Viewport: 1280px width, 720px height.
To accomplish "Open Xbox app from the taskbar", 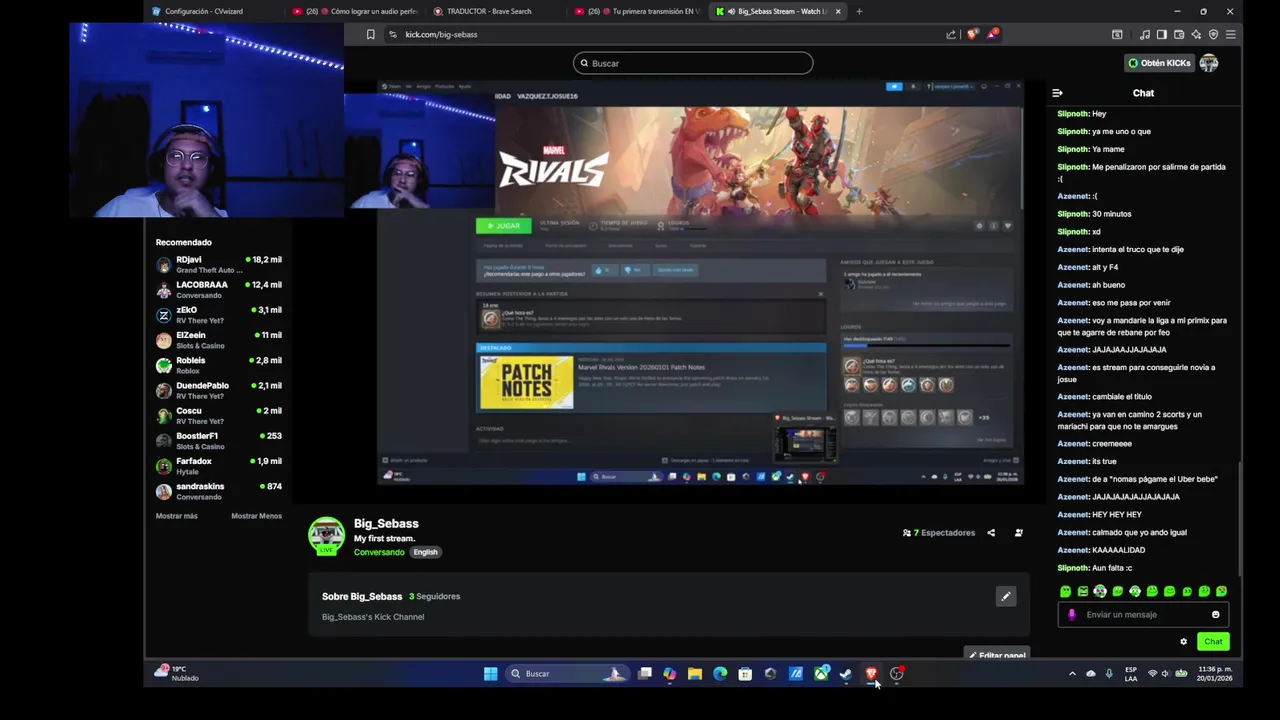I will 821,674.
